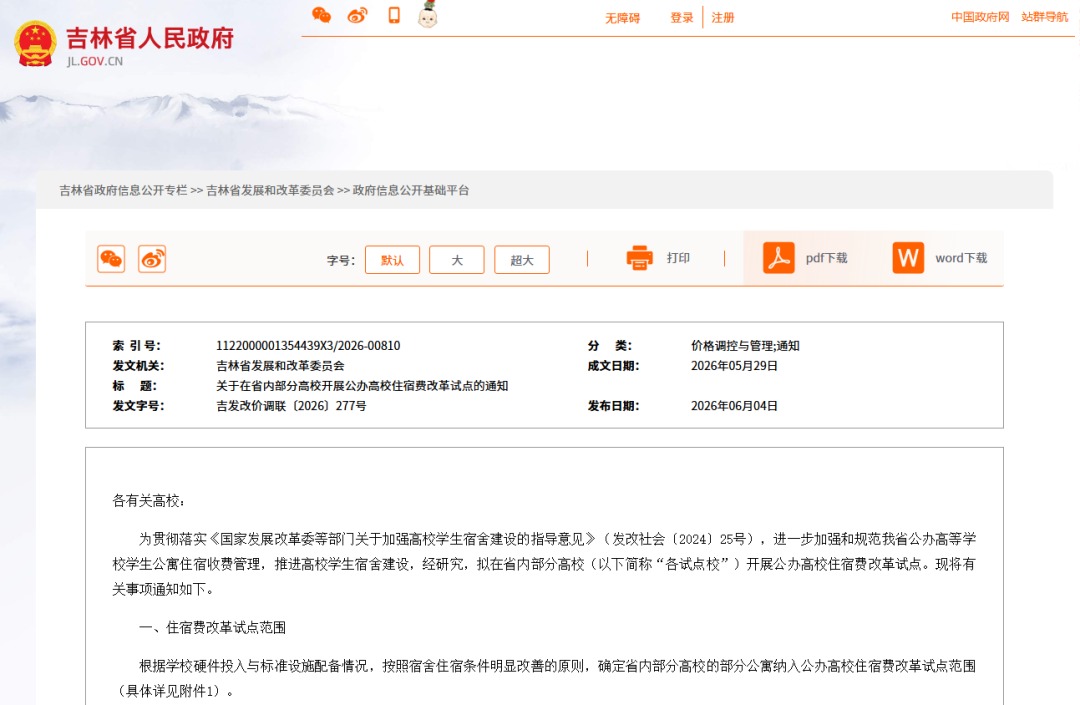Click 登录 to log in
The height and width of the screenshot is (705, 1080).
click(682, 18)
